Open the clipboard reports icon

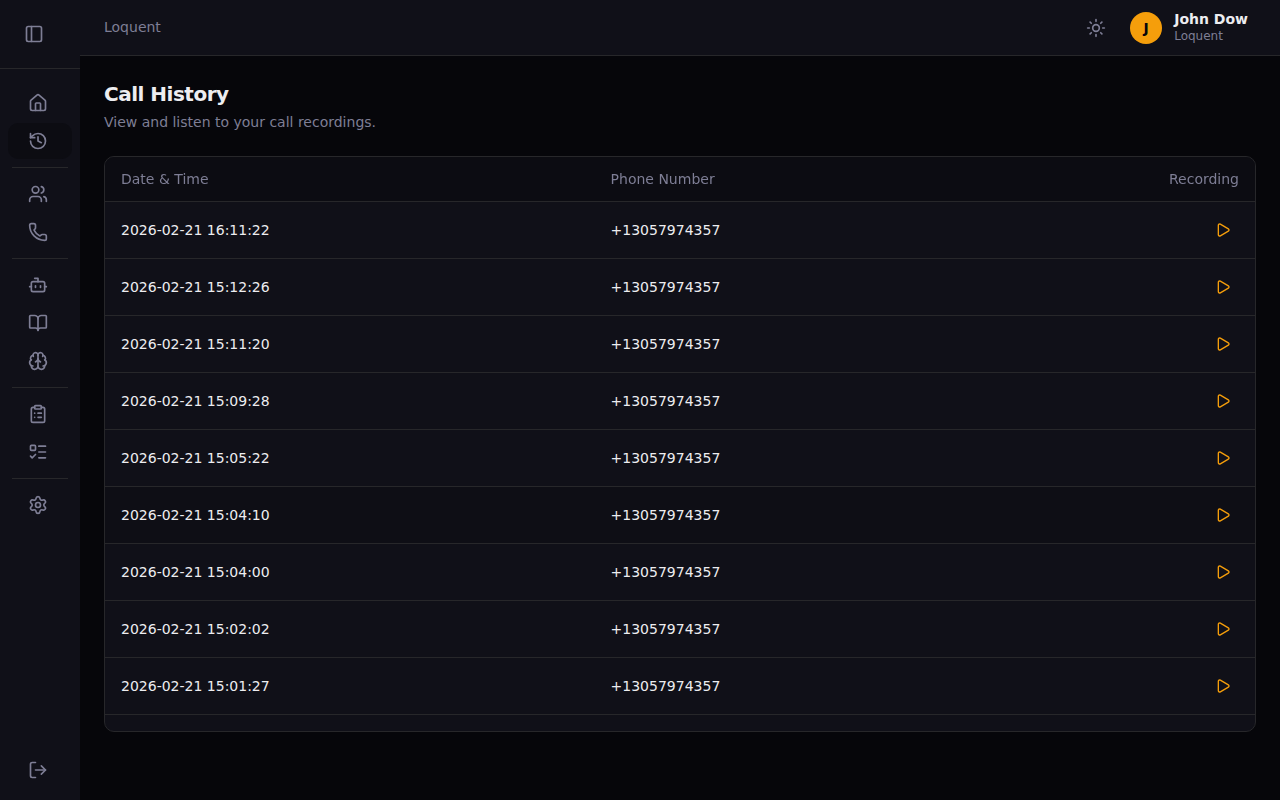[38, 413]
